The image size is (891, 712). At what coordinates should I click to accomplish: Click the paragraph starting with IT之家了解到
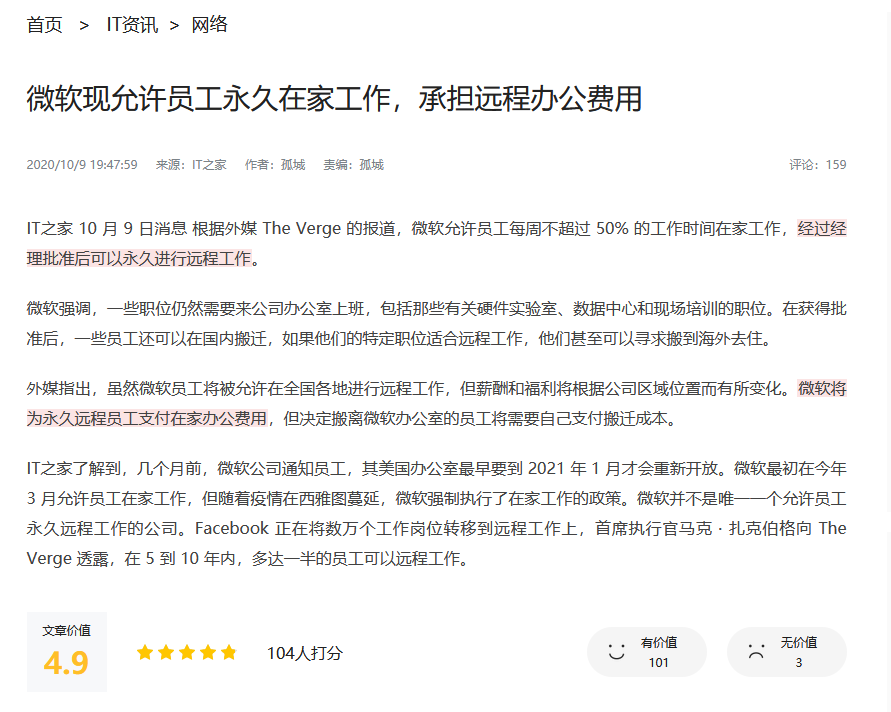click(x=436, y=514)
